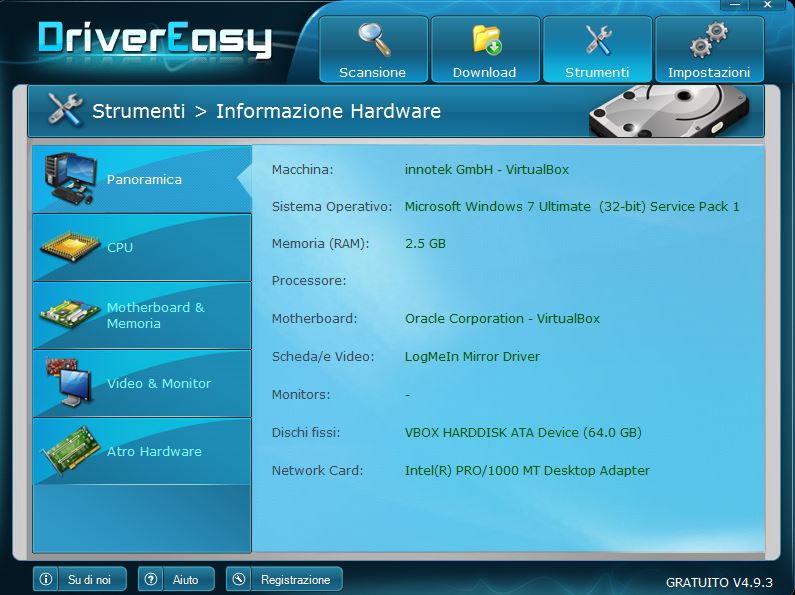Click the Registrazione button
795x595 pixels.
click(284, 579)
